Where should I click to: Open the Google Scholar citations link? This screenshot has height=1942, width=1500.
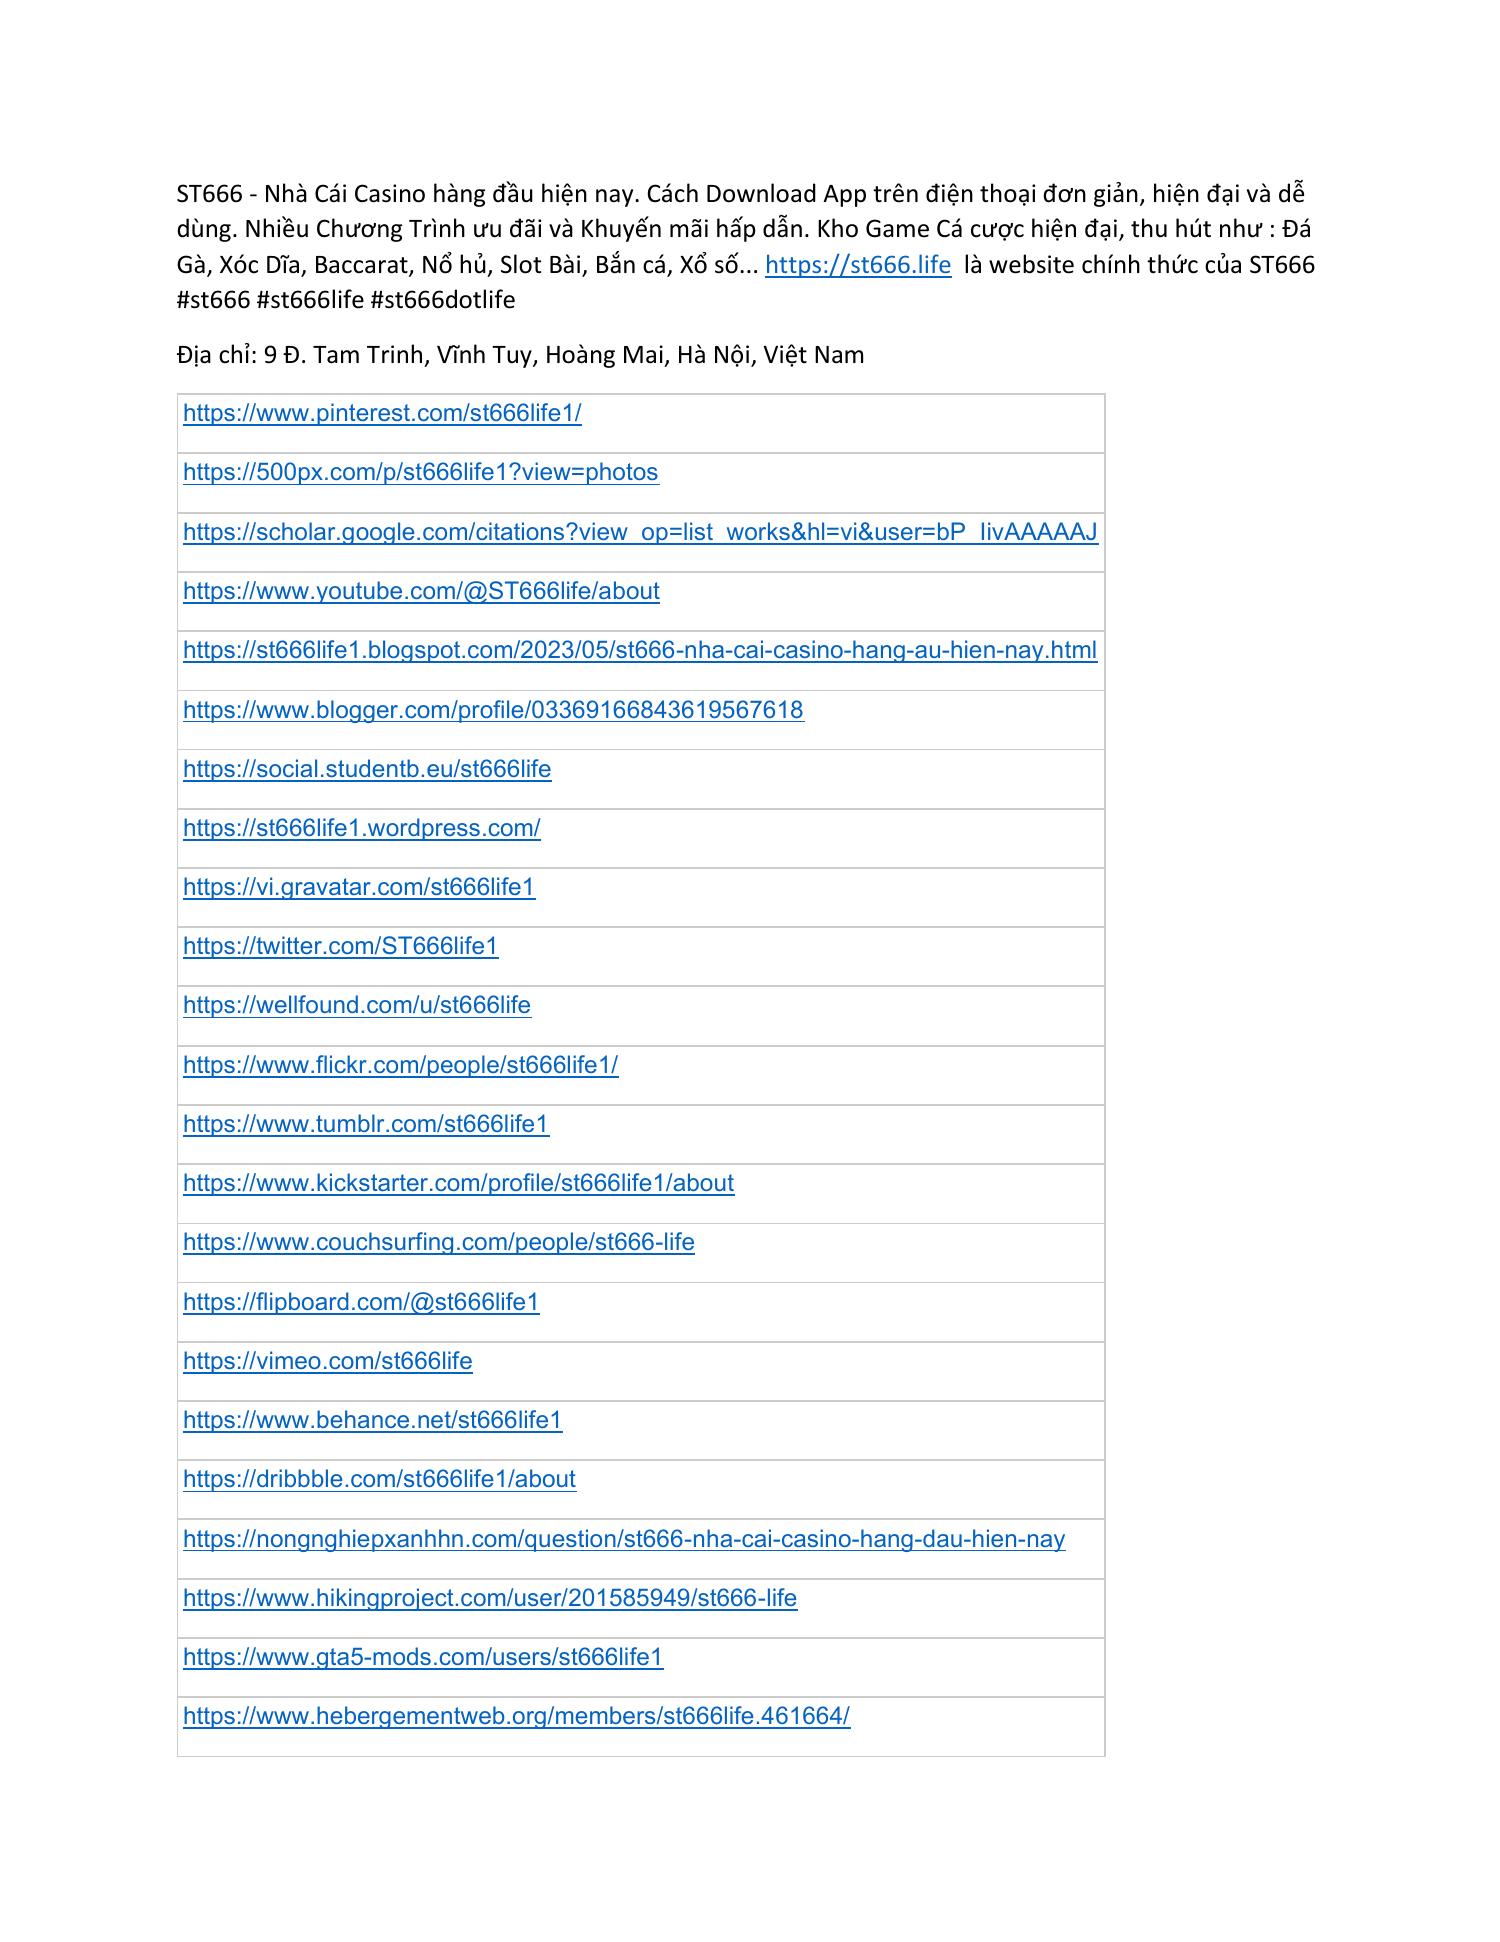click(x=640, y=532)
